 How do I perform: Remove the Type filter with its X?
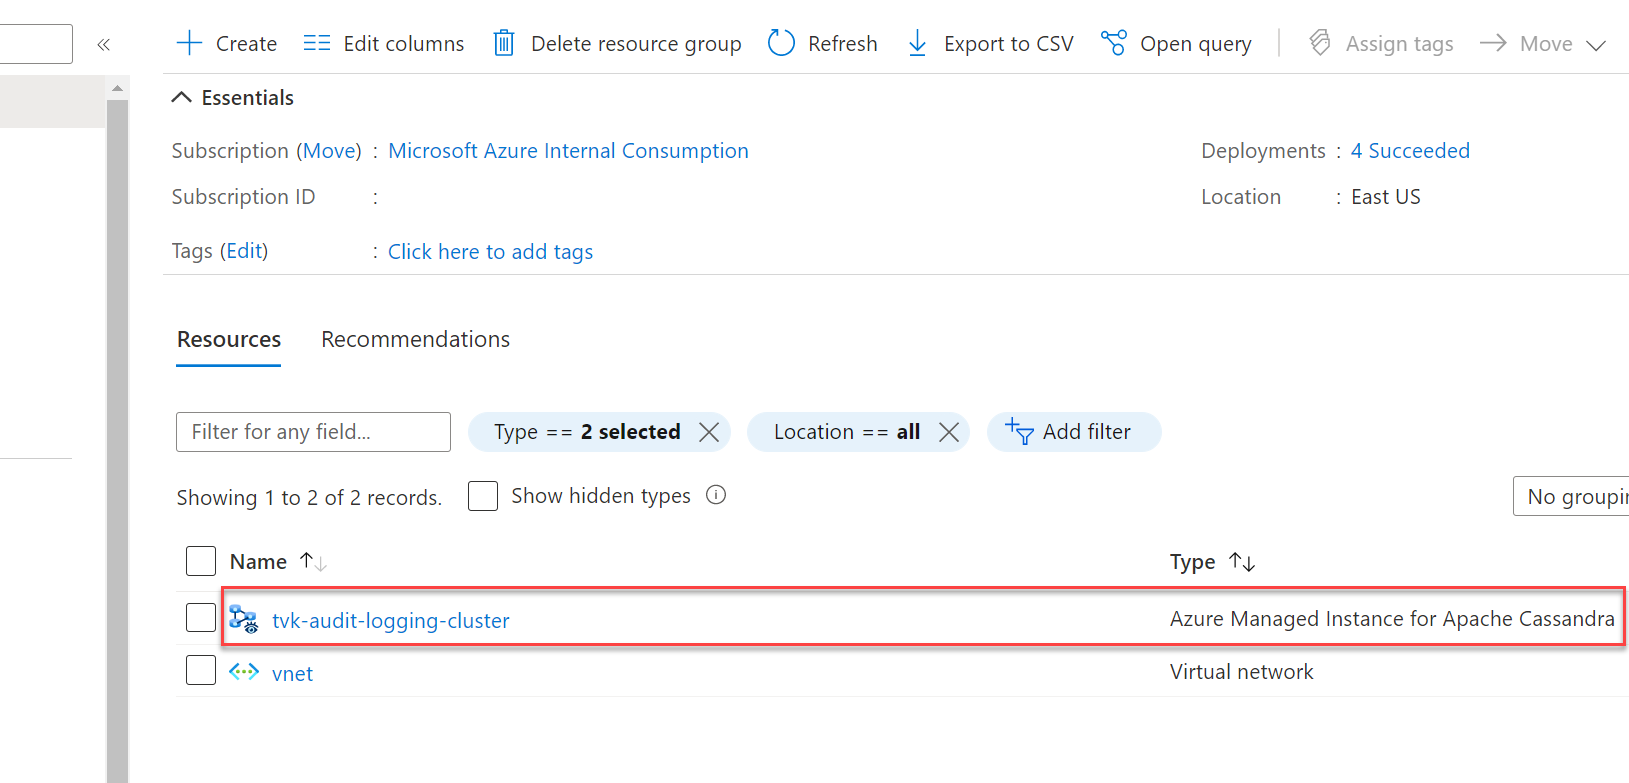(709, 432)
